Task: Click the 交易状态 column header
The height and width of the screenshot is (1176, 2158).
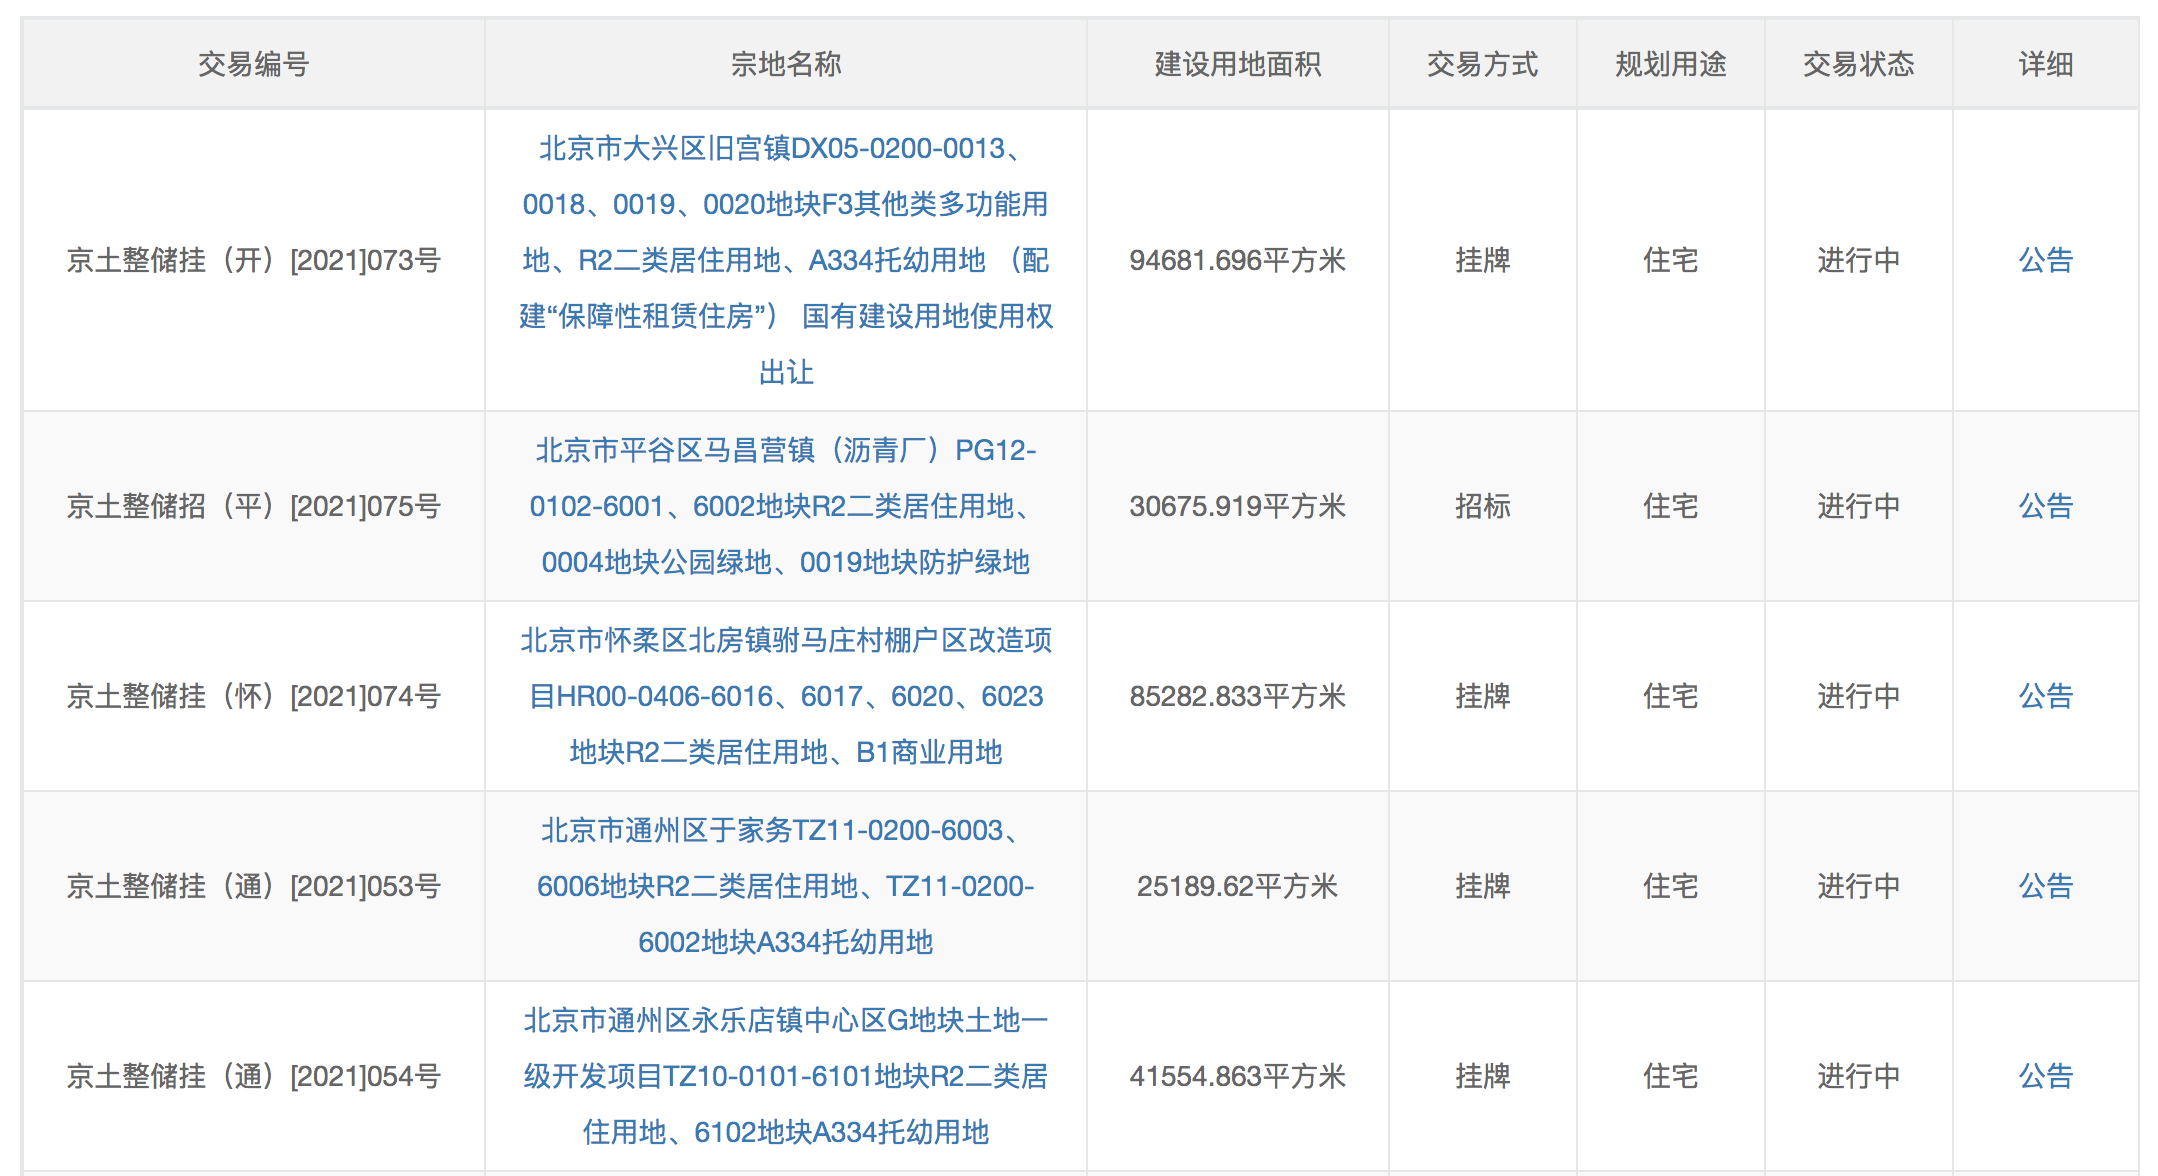Action: (x=1858, y=64)
